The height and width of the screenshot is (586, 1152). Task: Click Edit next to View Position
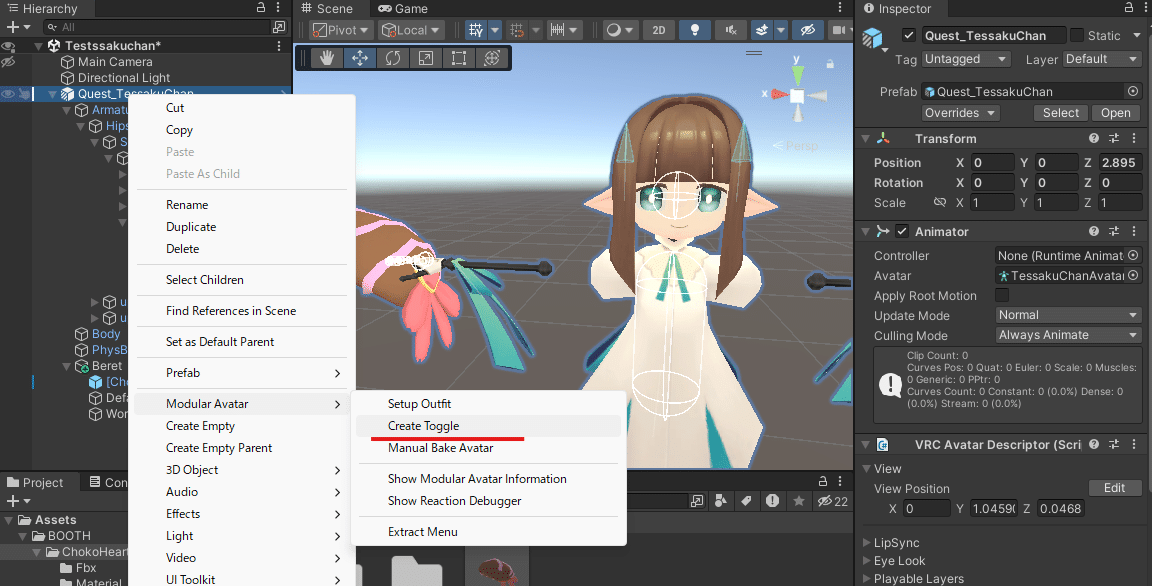(x=1114, y=487)
